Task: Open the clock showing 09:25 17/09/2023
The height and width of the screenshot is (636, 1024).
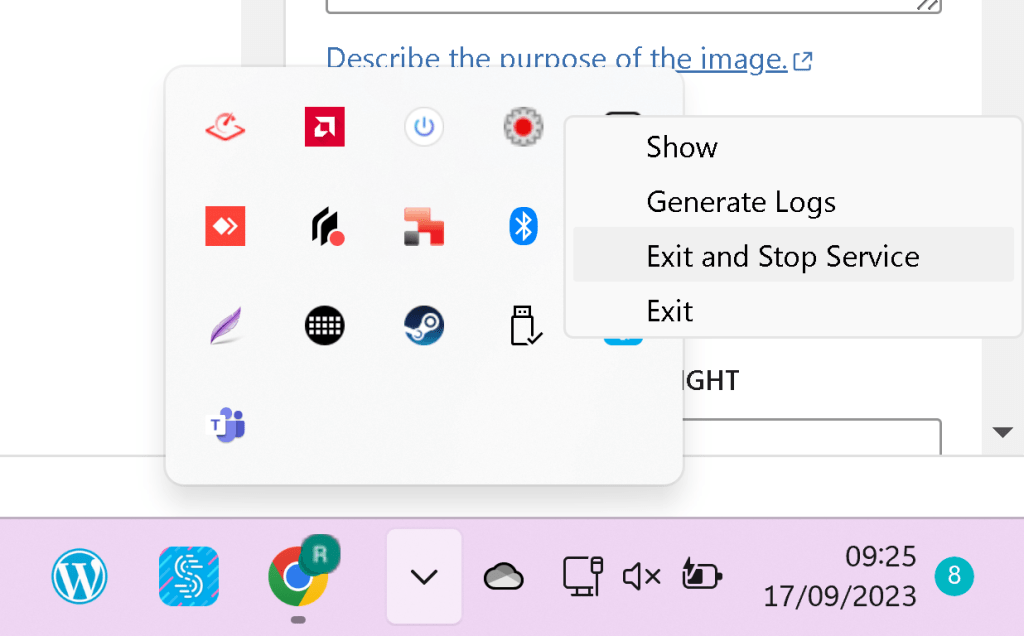Action: click(840, 577)
